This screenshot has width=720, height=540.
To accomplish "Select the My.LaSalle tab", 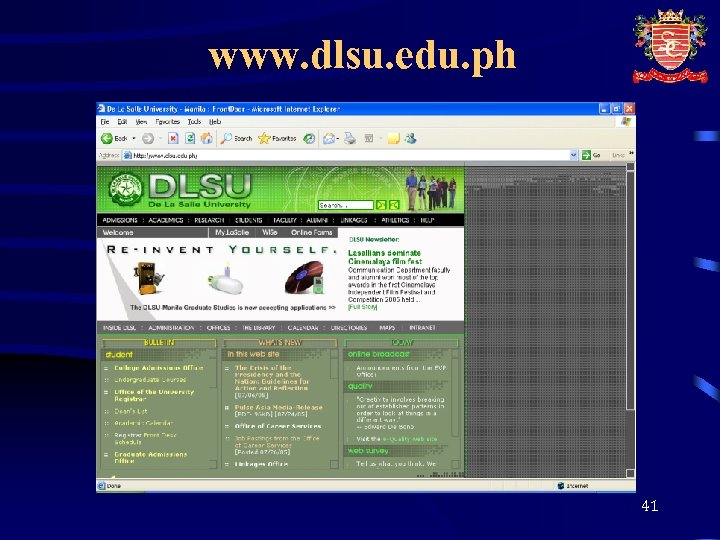I will pos(232,232).
